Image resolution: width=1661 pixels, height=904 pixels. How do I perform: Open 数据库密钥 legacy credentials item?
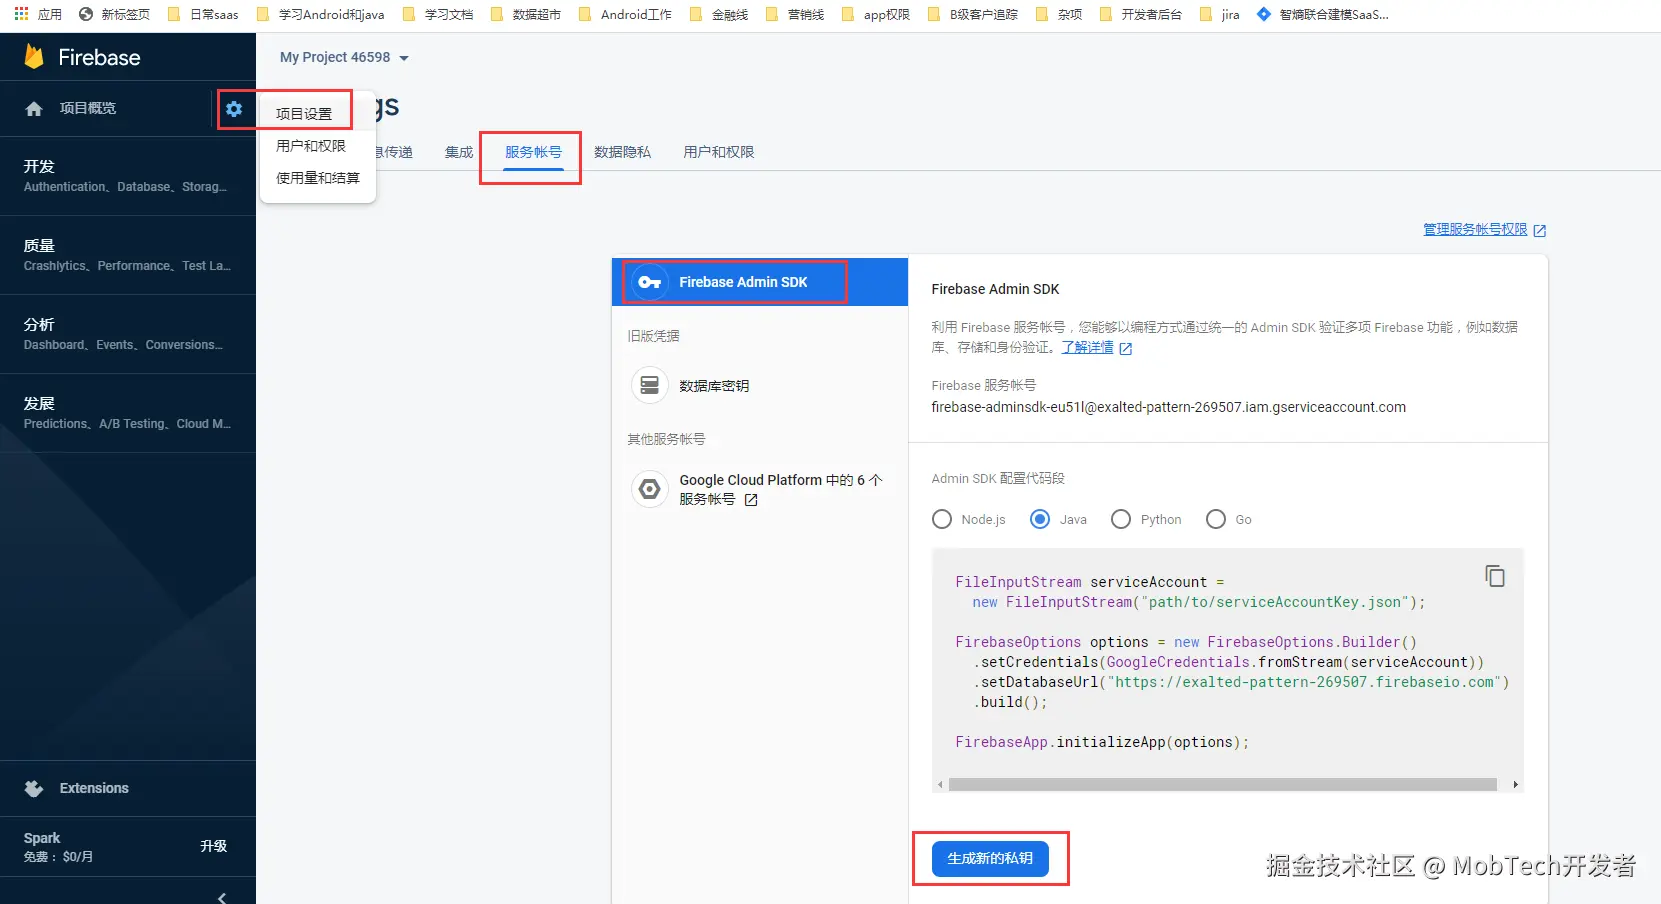click(x=760, y=385)
